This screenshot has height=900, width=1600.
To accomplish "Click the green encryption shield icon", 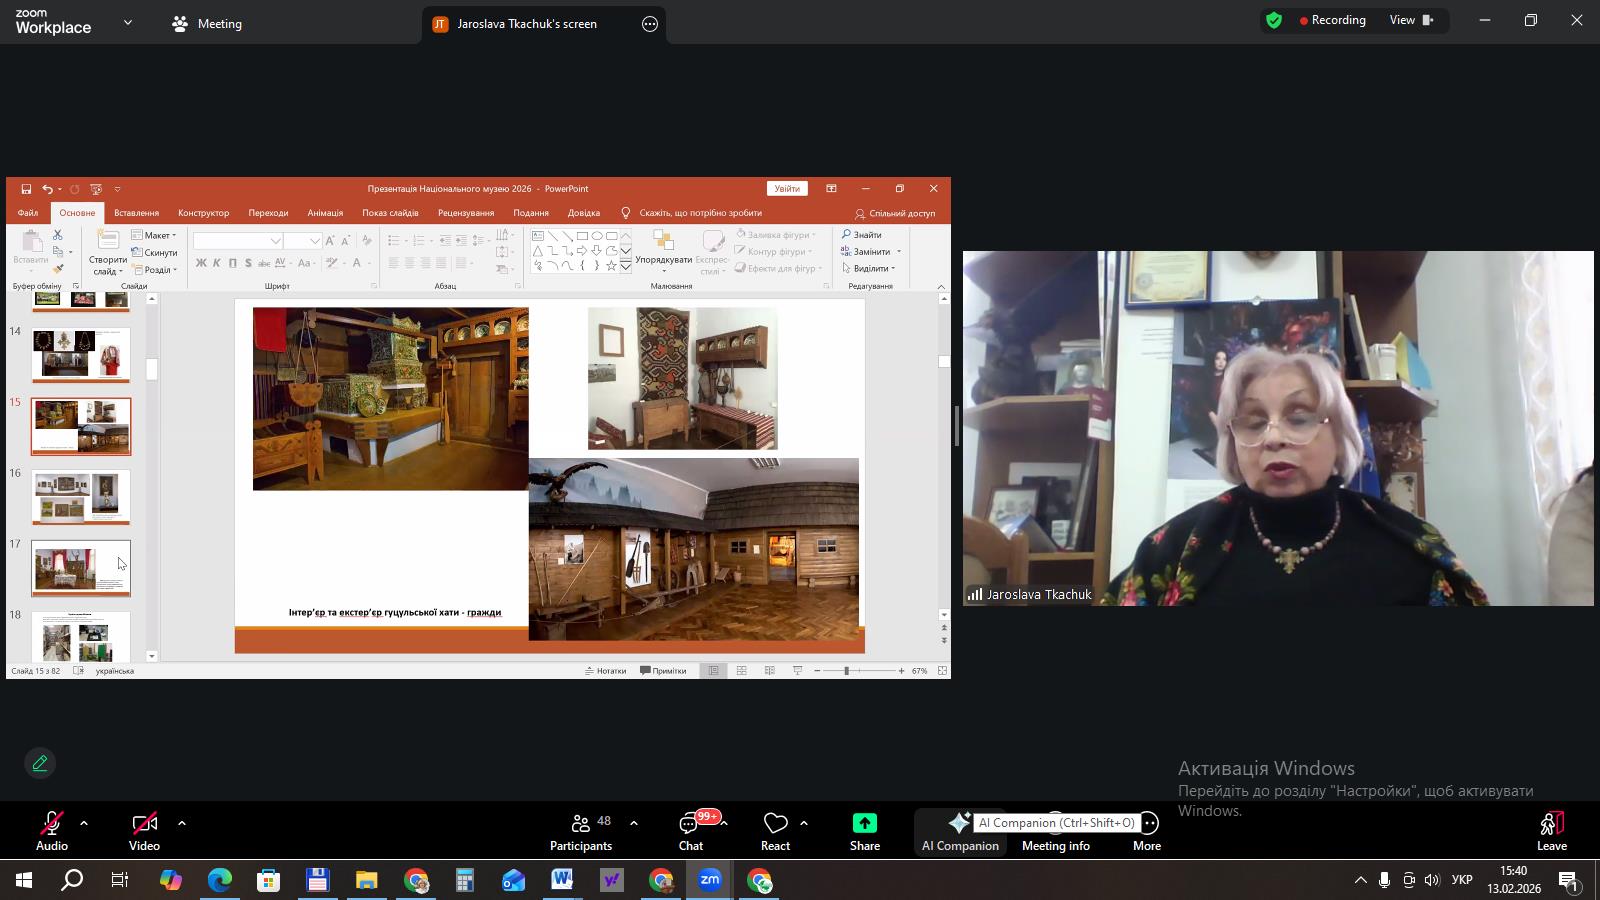I will coord(1274,21).
